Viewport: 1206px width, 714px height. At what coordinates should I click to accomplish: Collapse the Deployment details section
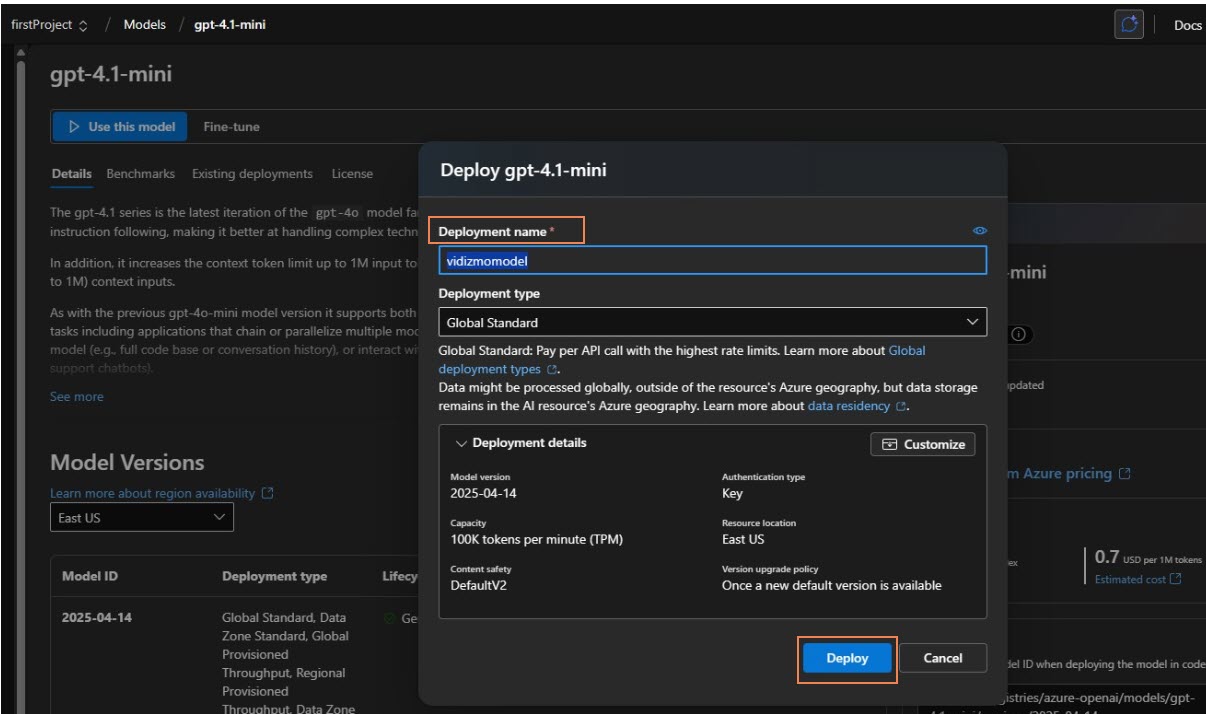[461, 443]
